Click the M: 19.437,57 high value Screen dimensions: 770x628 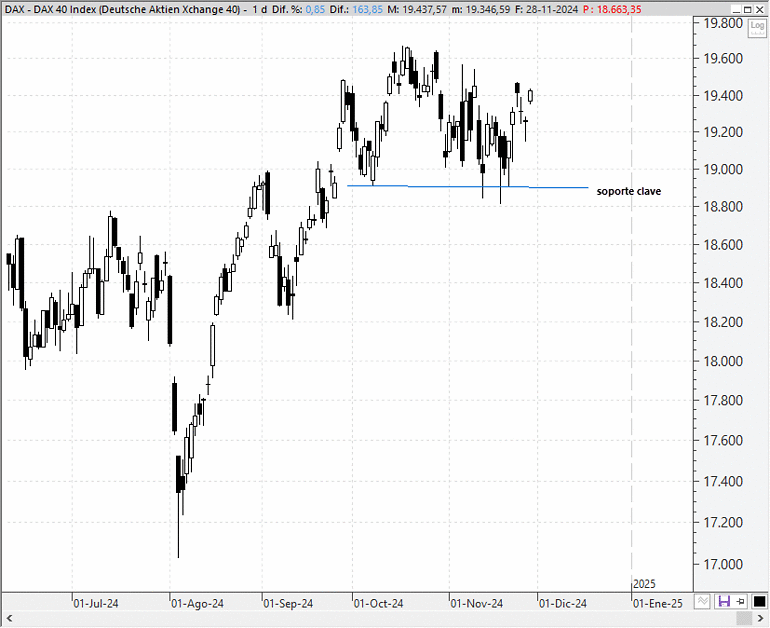pyautogui.click(x=417, y=9)
